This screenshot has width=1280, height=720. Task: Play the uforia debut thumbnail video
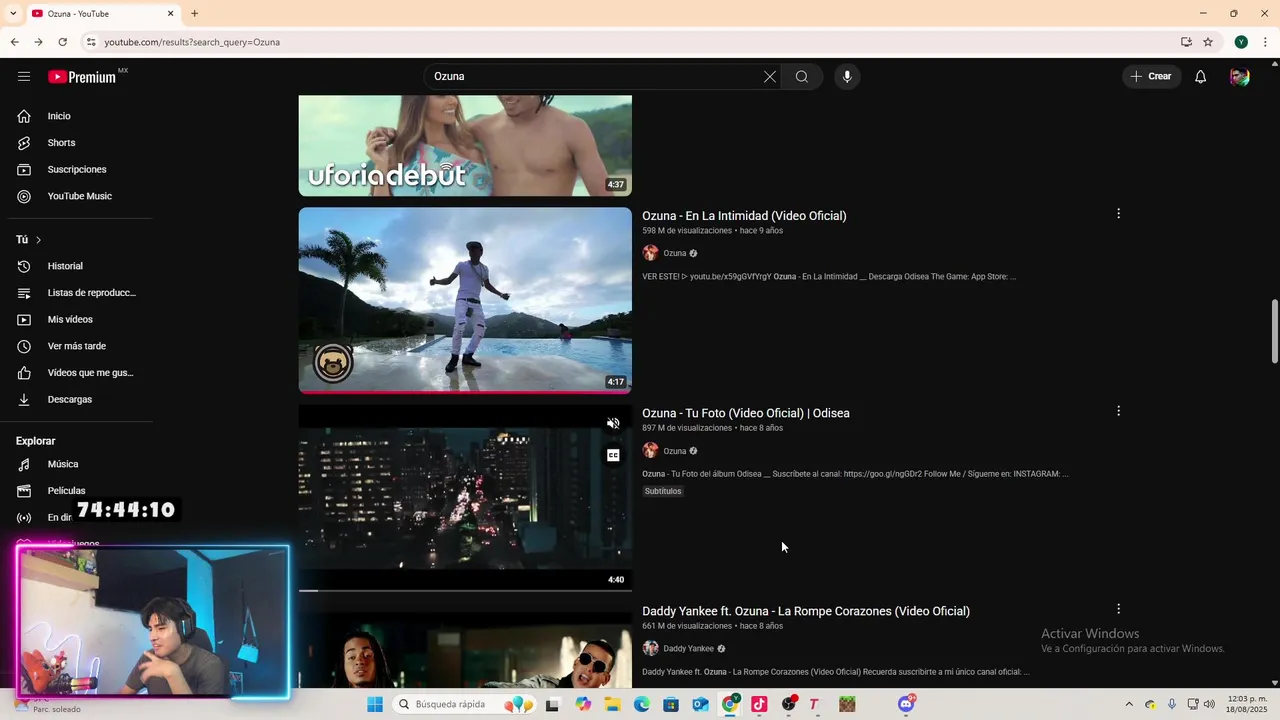(x=465, y=146)
